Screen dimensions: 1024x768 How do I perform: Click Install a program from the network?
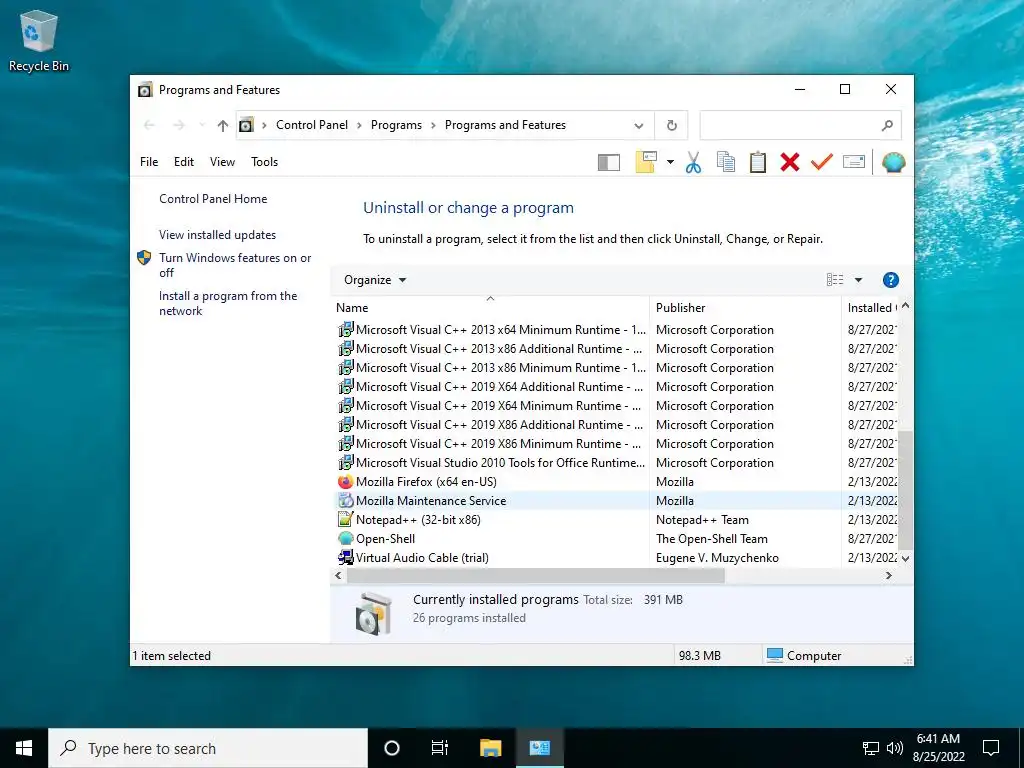228,304
